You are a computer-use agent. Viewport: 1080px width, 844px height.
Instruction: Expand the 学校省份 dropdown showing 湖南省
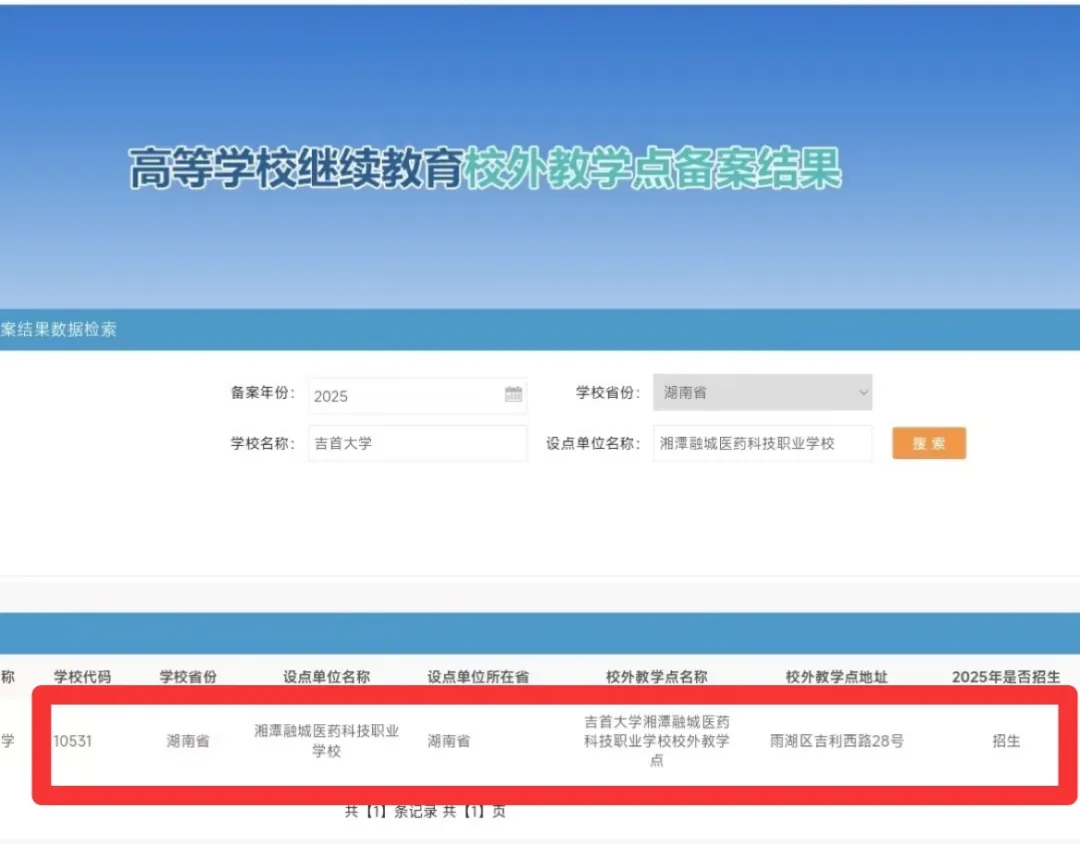[x=762, y=392]
